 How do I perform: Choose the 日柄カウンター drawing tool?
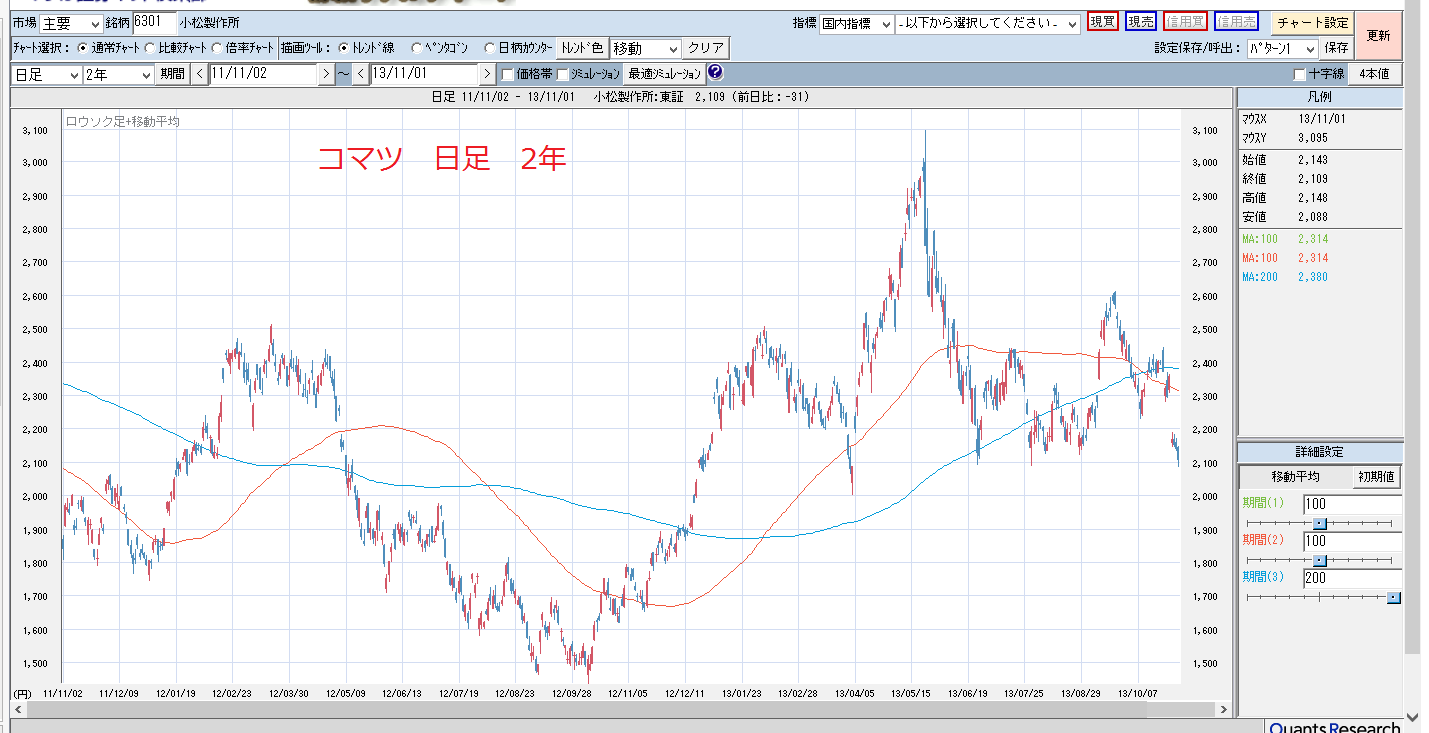tap(489, 48)
